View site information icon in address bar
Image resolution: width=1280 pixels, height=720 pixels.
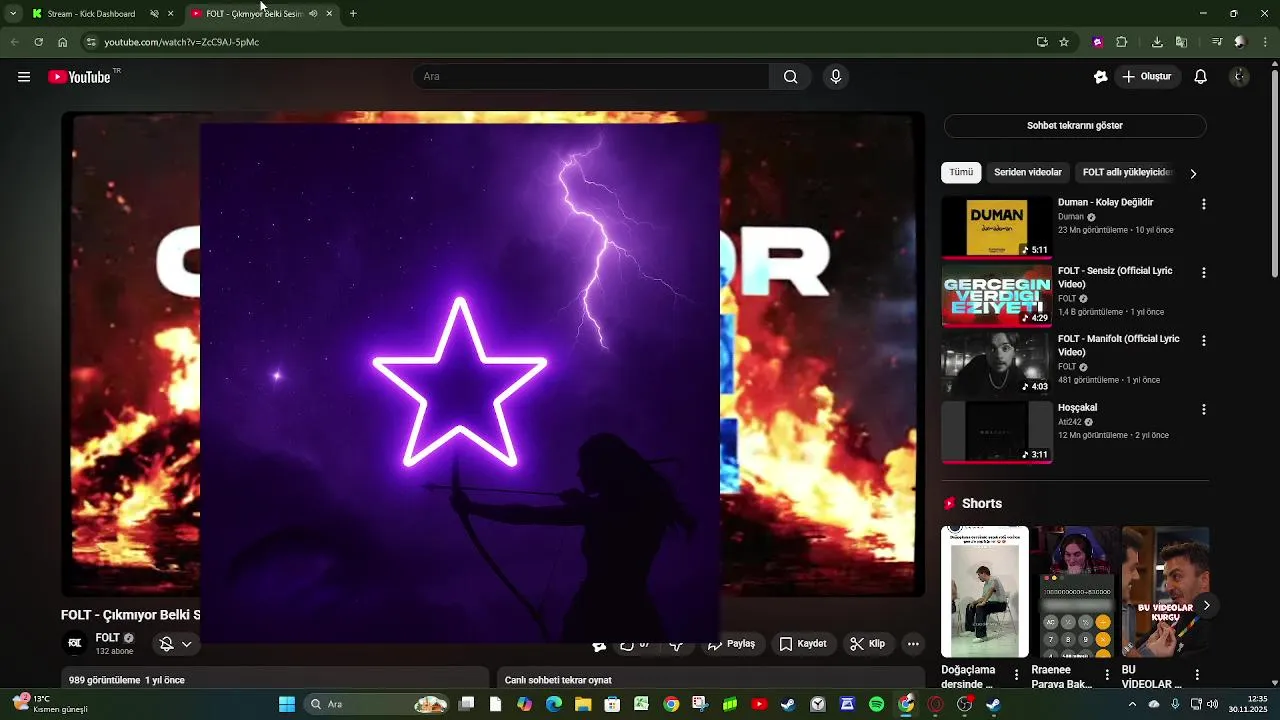[x=91, y=42]
